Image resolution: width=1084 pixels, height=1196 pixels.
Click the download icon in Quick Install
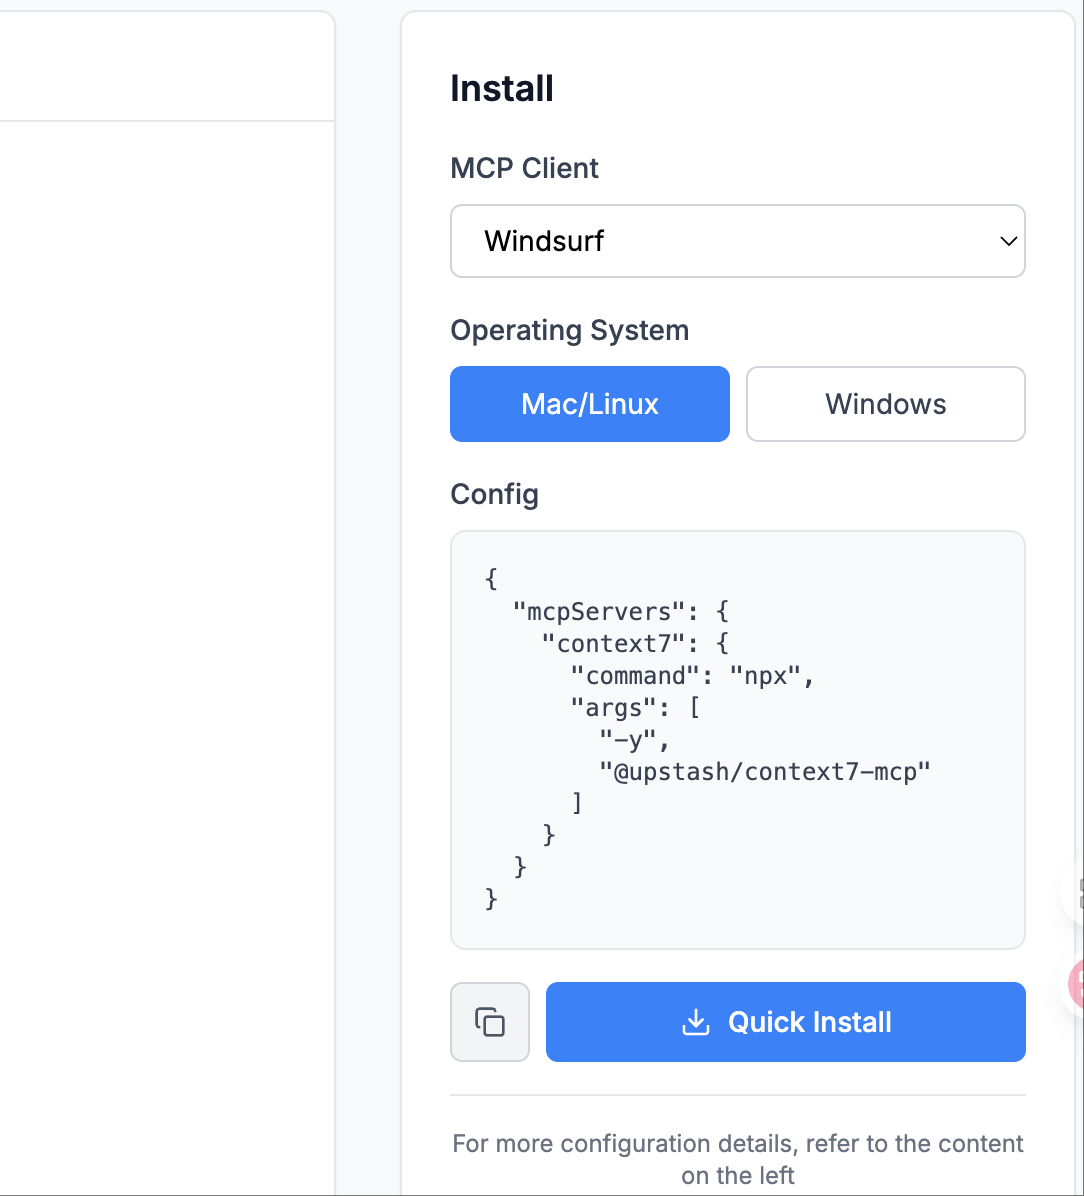coord(695,1022)
